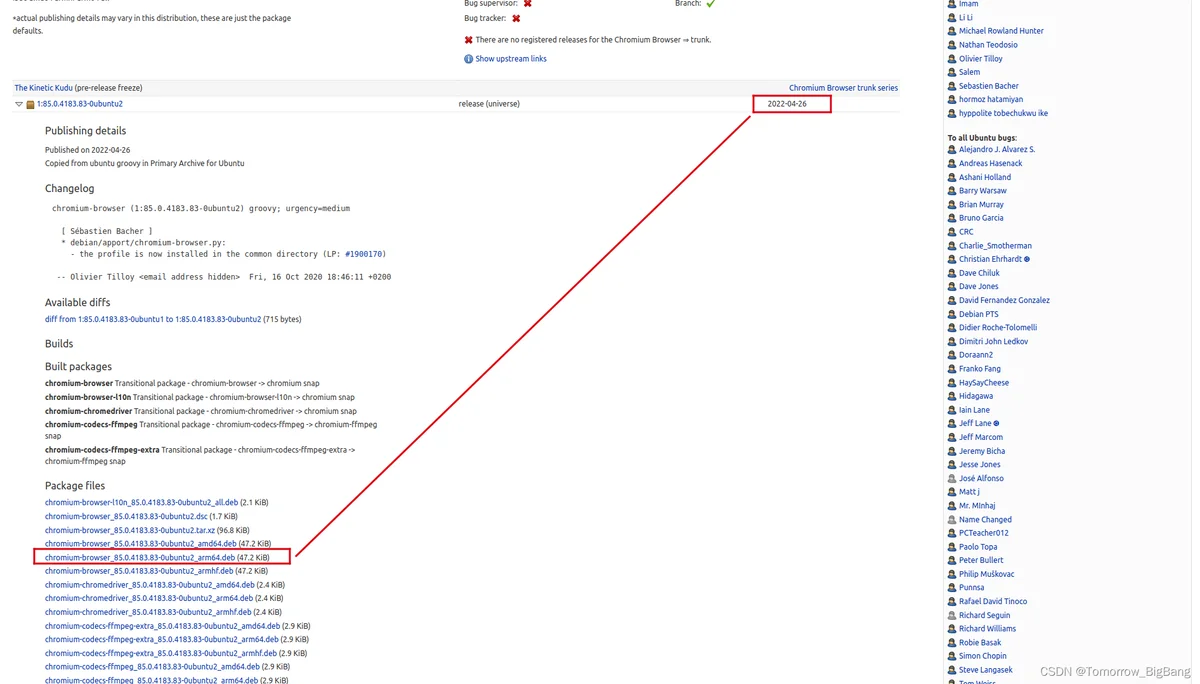Click the 2022-04-26 release date text

pos(787,104)
